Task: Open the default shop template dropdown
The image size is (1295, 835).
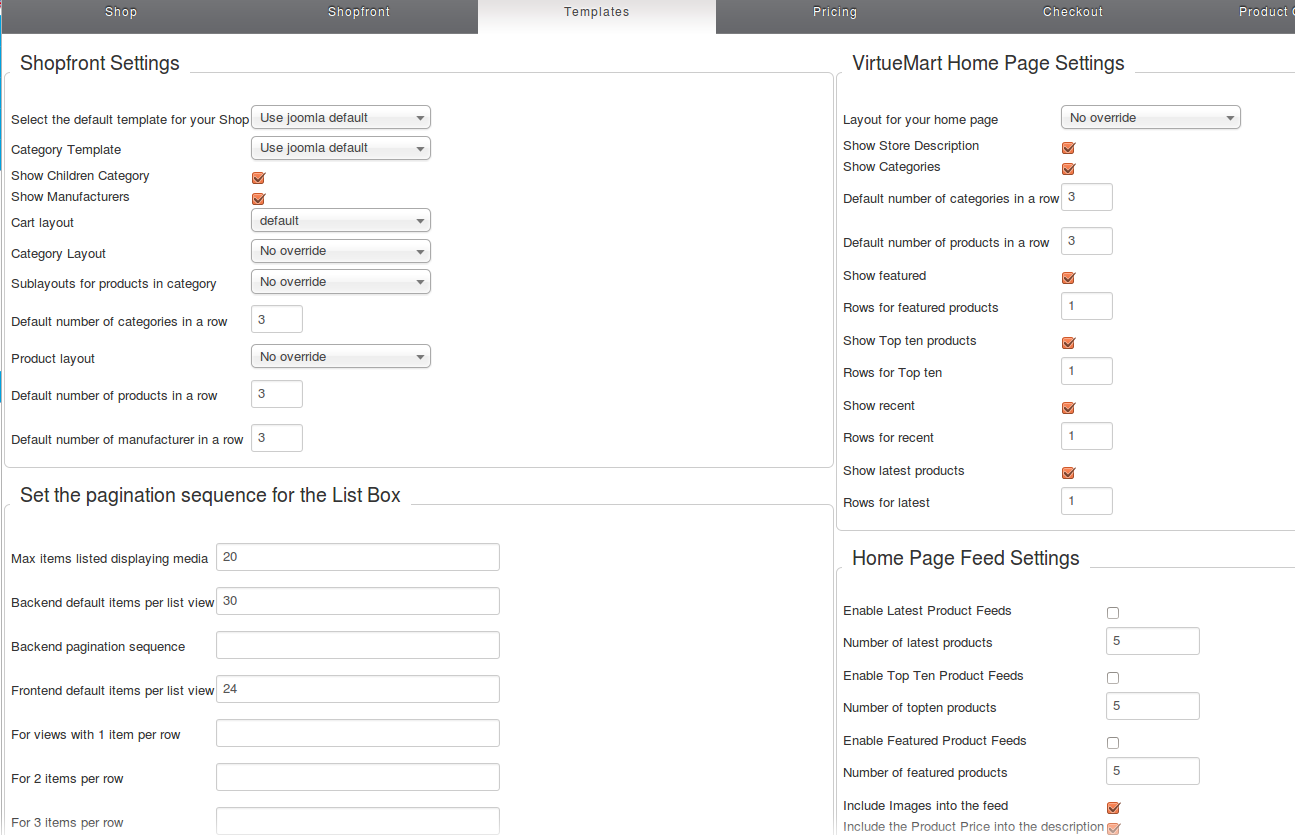Action: 341,118
